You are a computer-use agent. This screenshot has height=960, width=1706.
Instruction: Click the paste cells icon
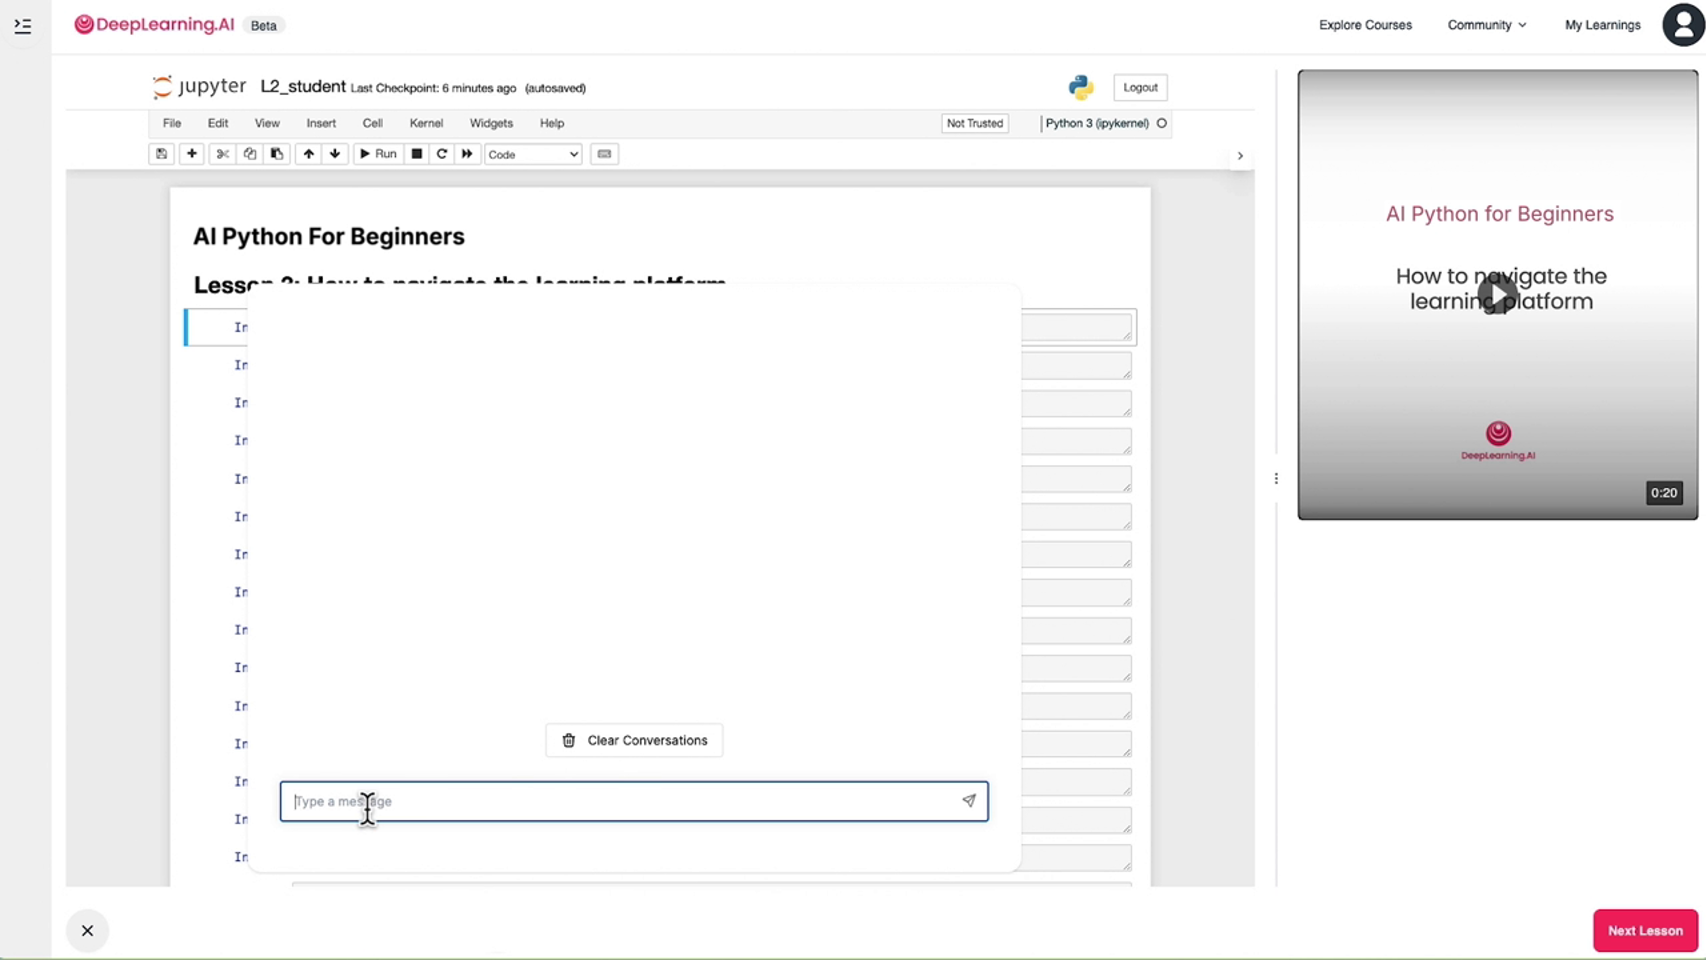click(x=277, y=154)
